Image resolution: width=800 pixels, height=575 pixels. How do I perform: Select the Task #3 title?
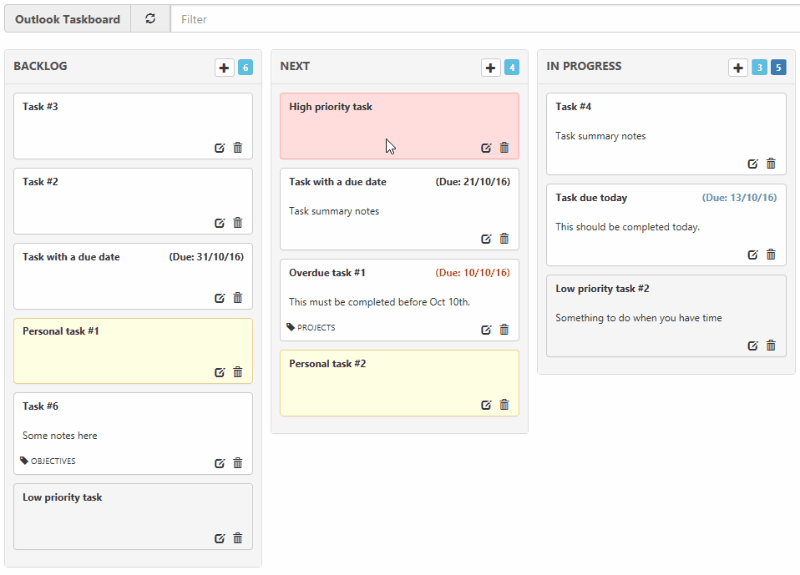pos(40,107)
